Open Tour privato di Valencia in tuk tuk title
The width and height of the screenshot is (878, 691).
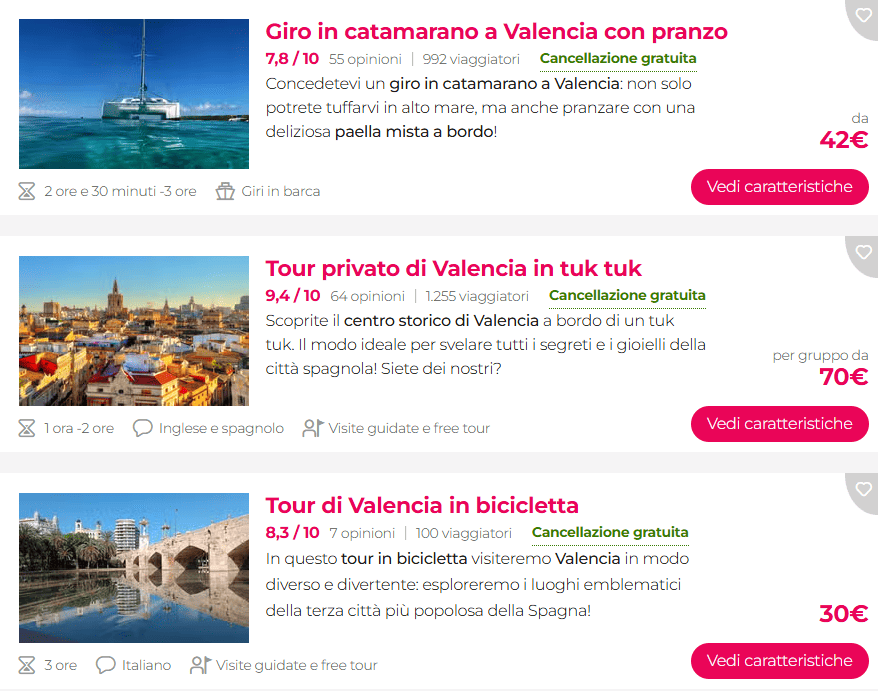pyautogui.click(x=453, y=269)
